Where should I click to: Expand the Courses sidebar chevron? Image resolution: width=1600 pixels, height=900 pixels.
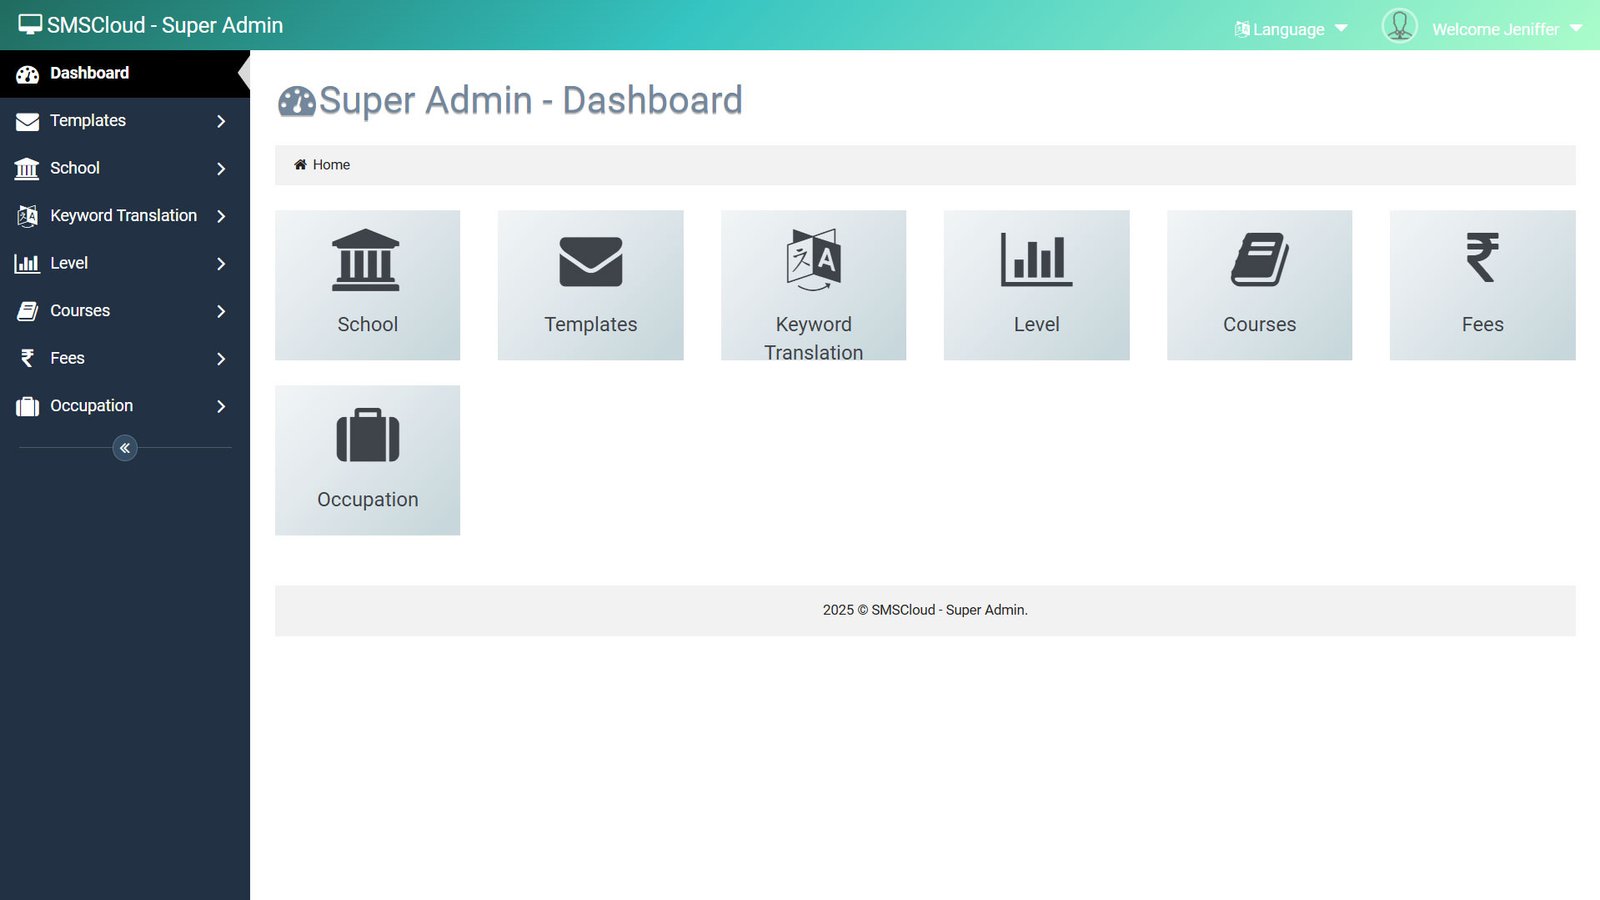coord(221,311)
